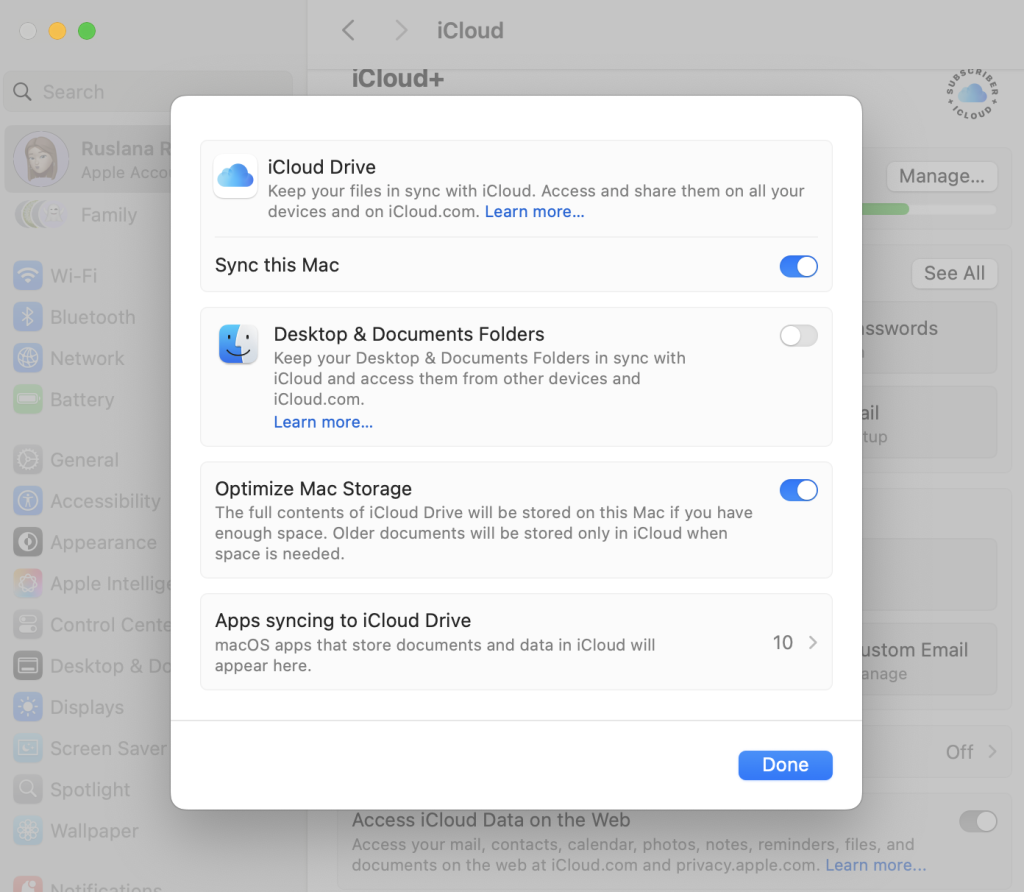Toggle Access iCloud Data on the Web

point(978,821)
